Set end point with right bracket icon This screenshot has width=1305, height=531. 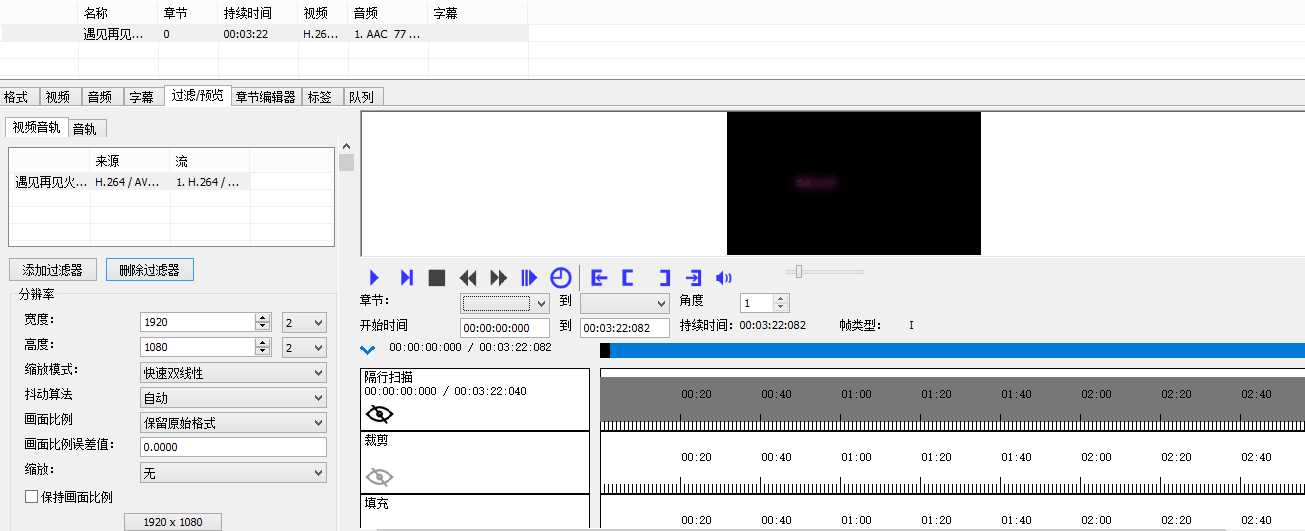664,278
